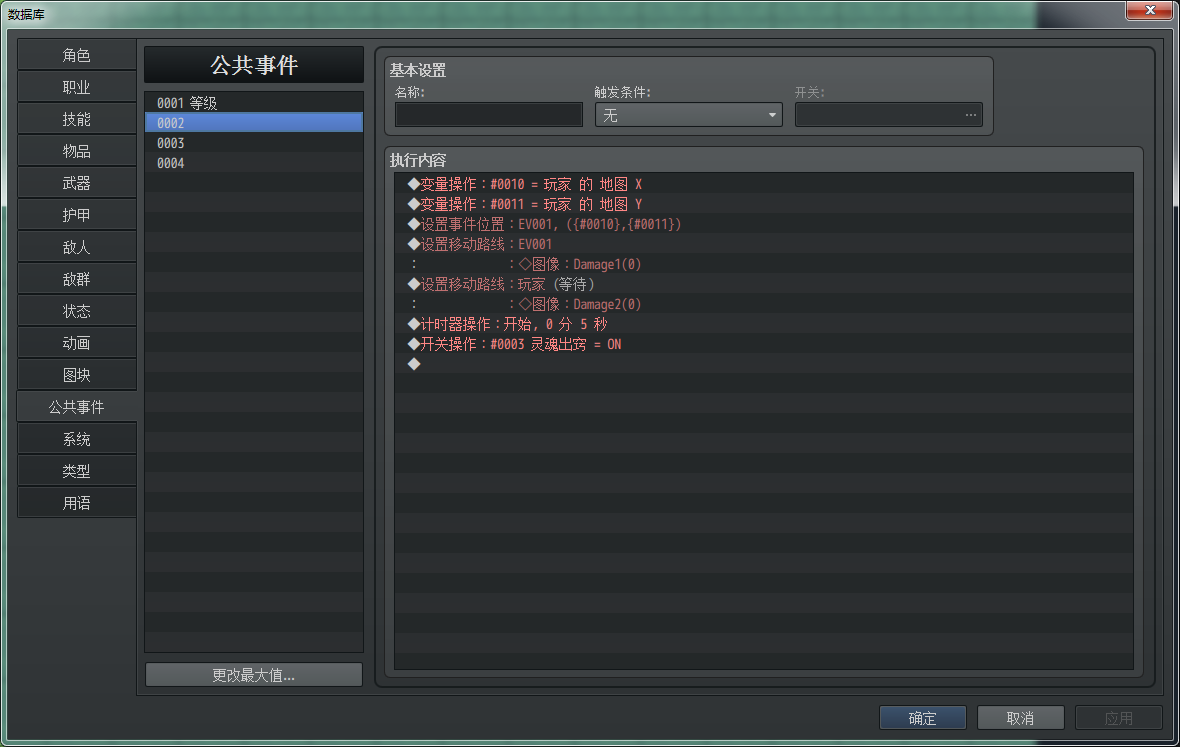The image size is (1180, 747).
Task: Select the 敌群 tab
Action: click(x=77, y=279)
